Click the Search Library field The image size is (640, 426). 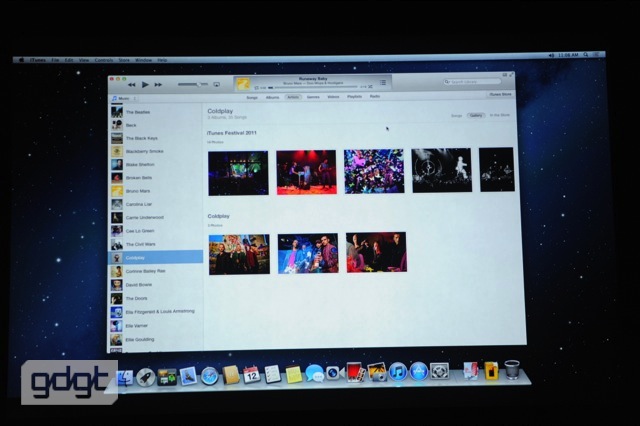(472, 82)
